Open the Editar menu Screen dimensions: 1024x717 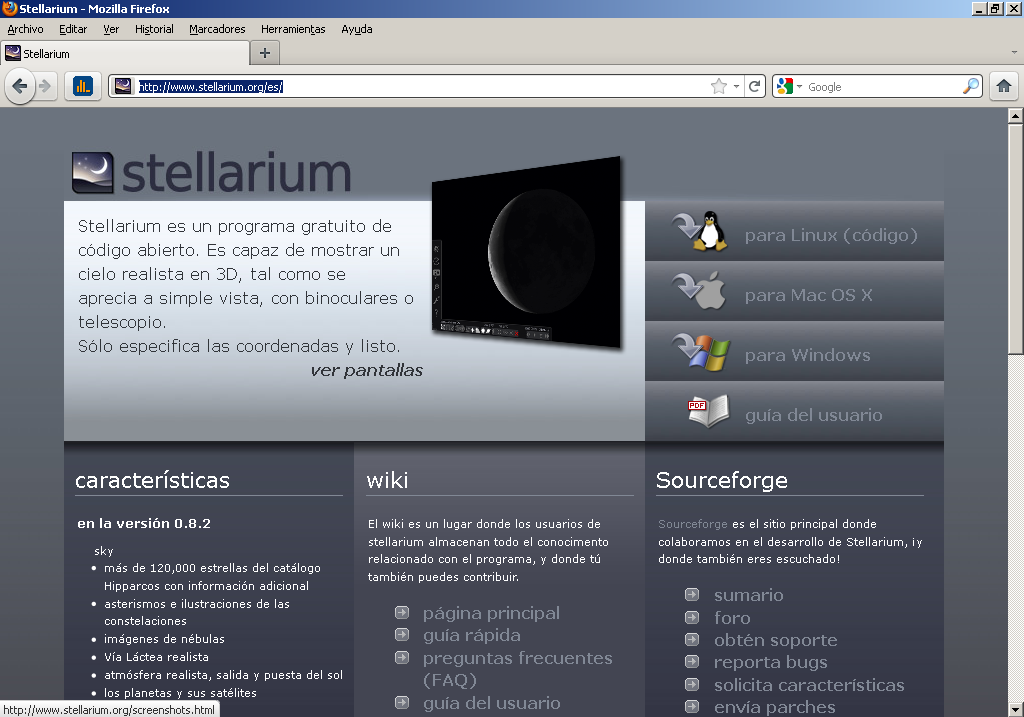(72, 29)
